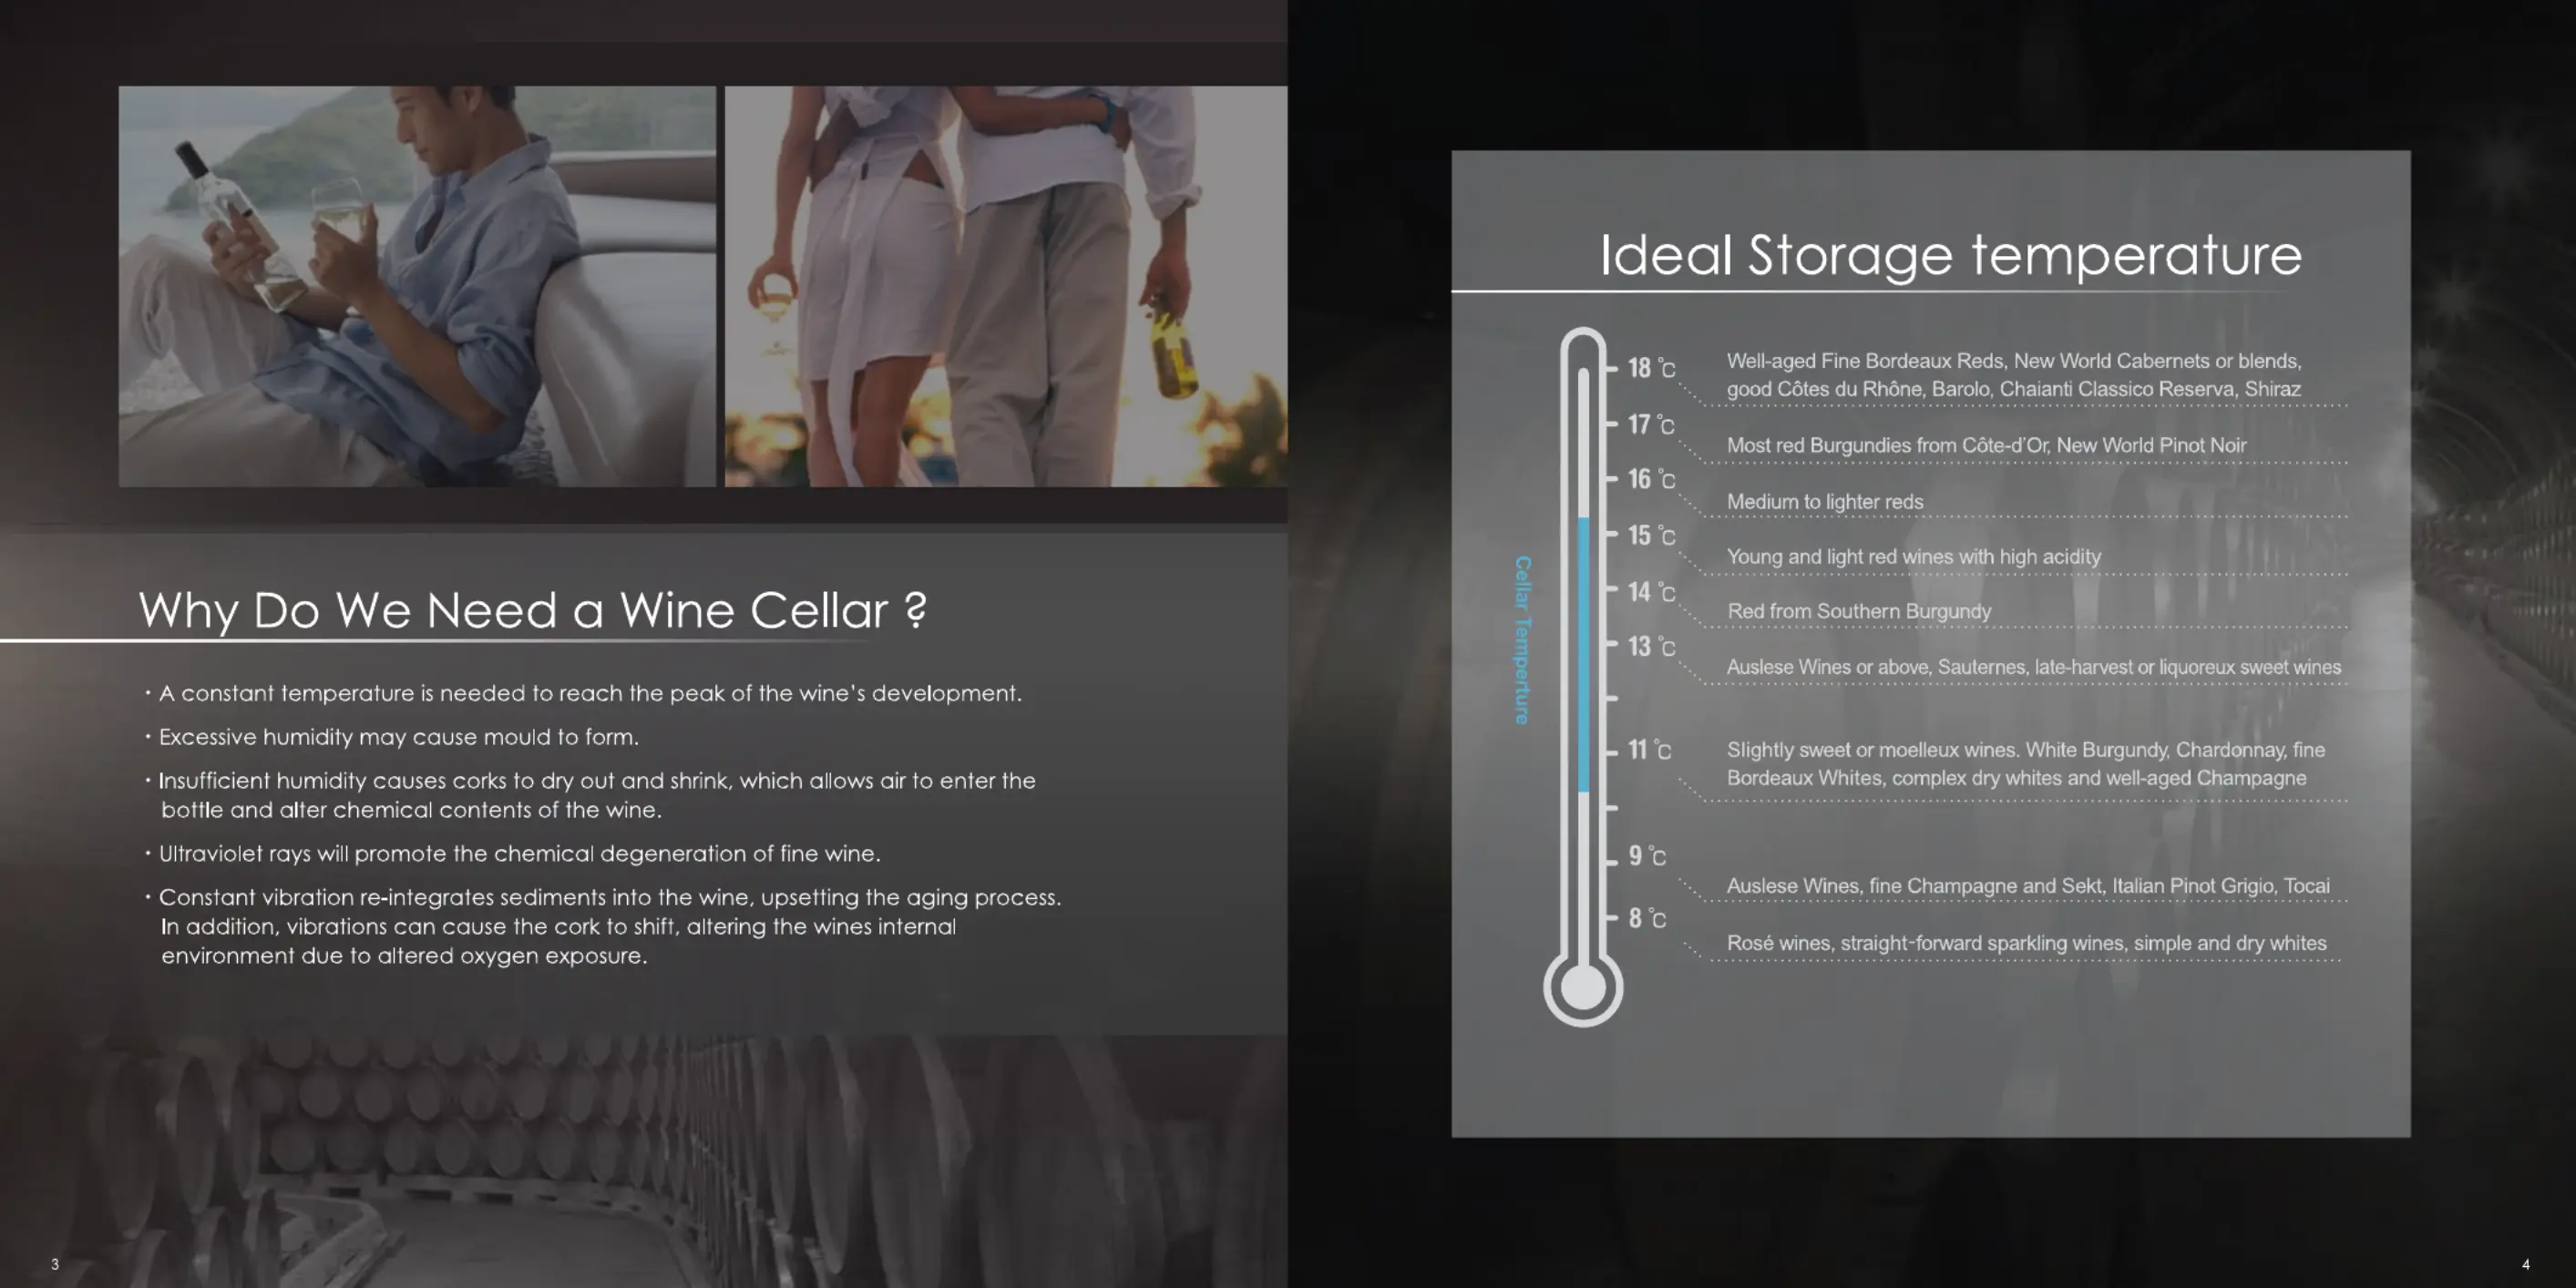2576x1288 pixels.
Task: Click the 11 °C scale label
Action: pos(1649,749)
